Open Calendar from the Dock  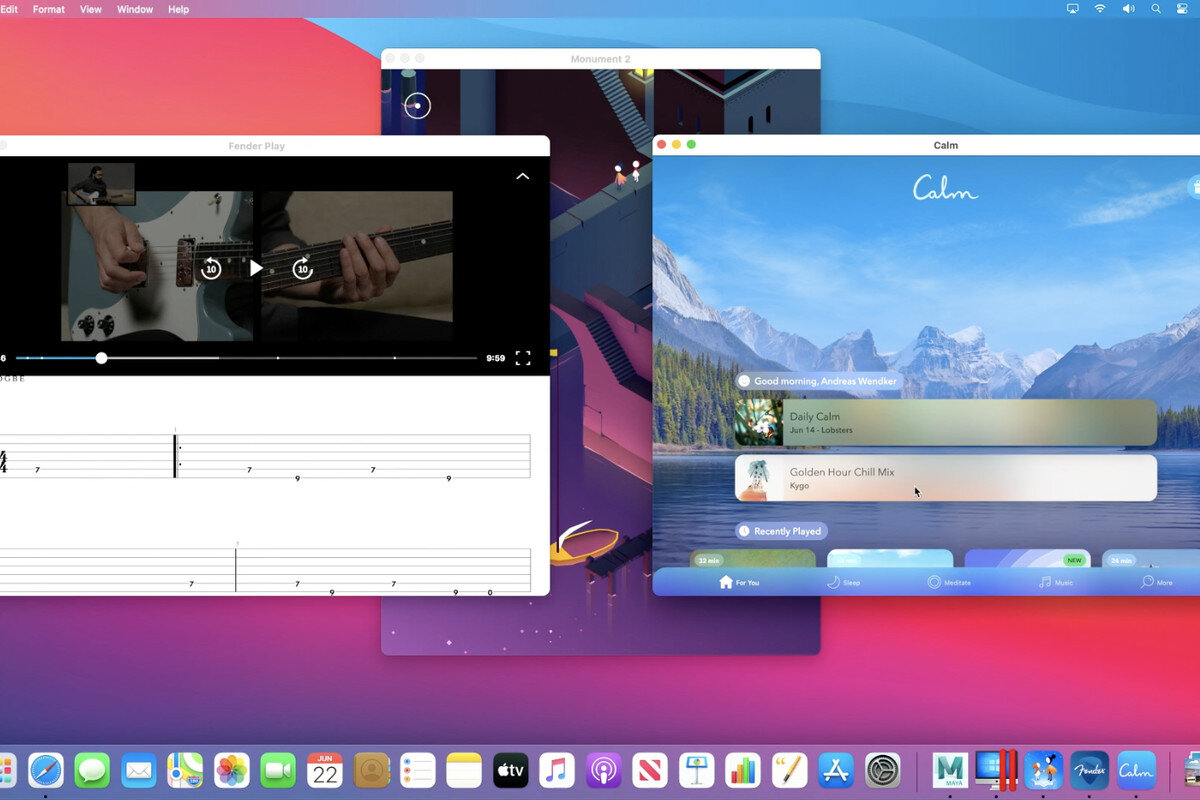[325, 770]
